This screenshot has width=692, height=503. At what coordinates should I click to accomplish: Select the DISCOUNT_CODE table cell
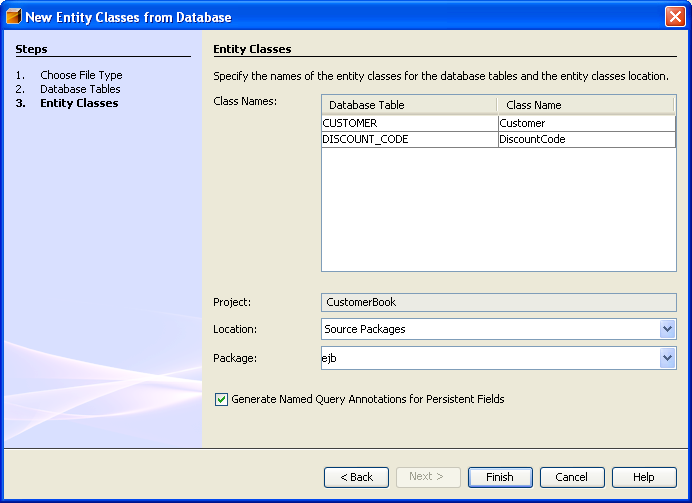point(410,139)
